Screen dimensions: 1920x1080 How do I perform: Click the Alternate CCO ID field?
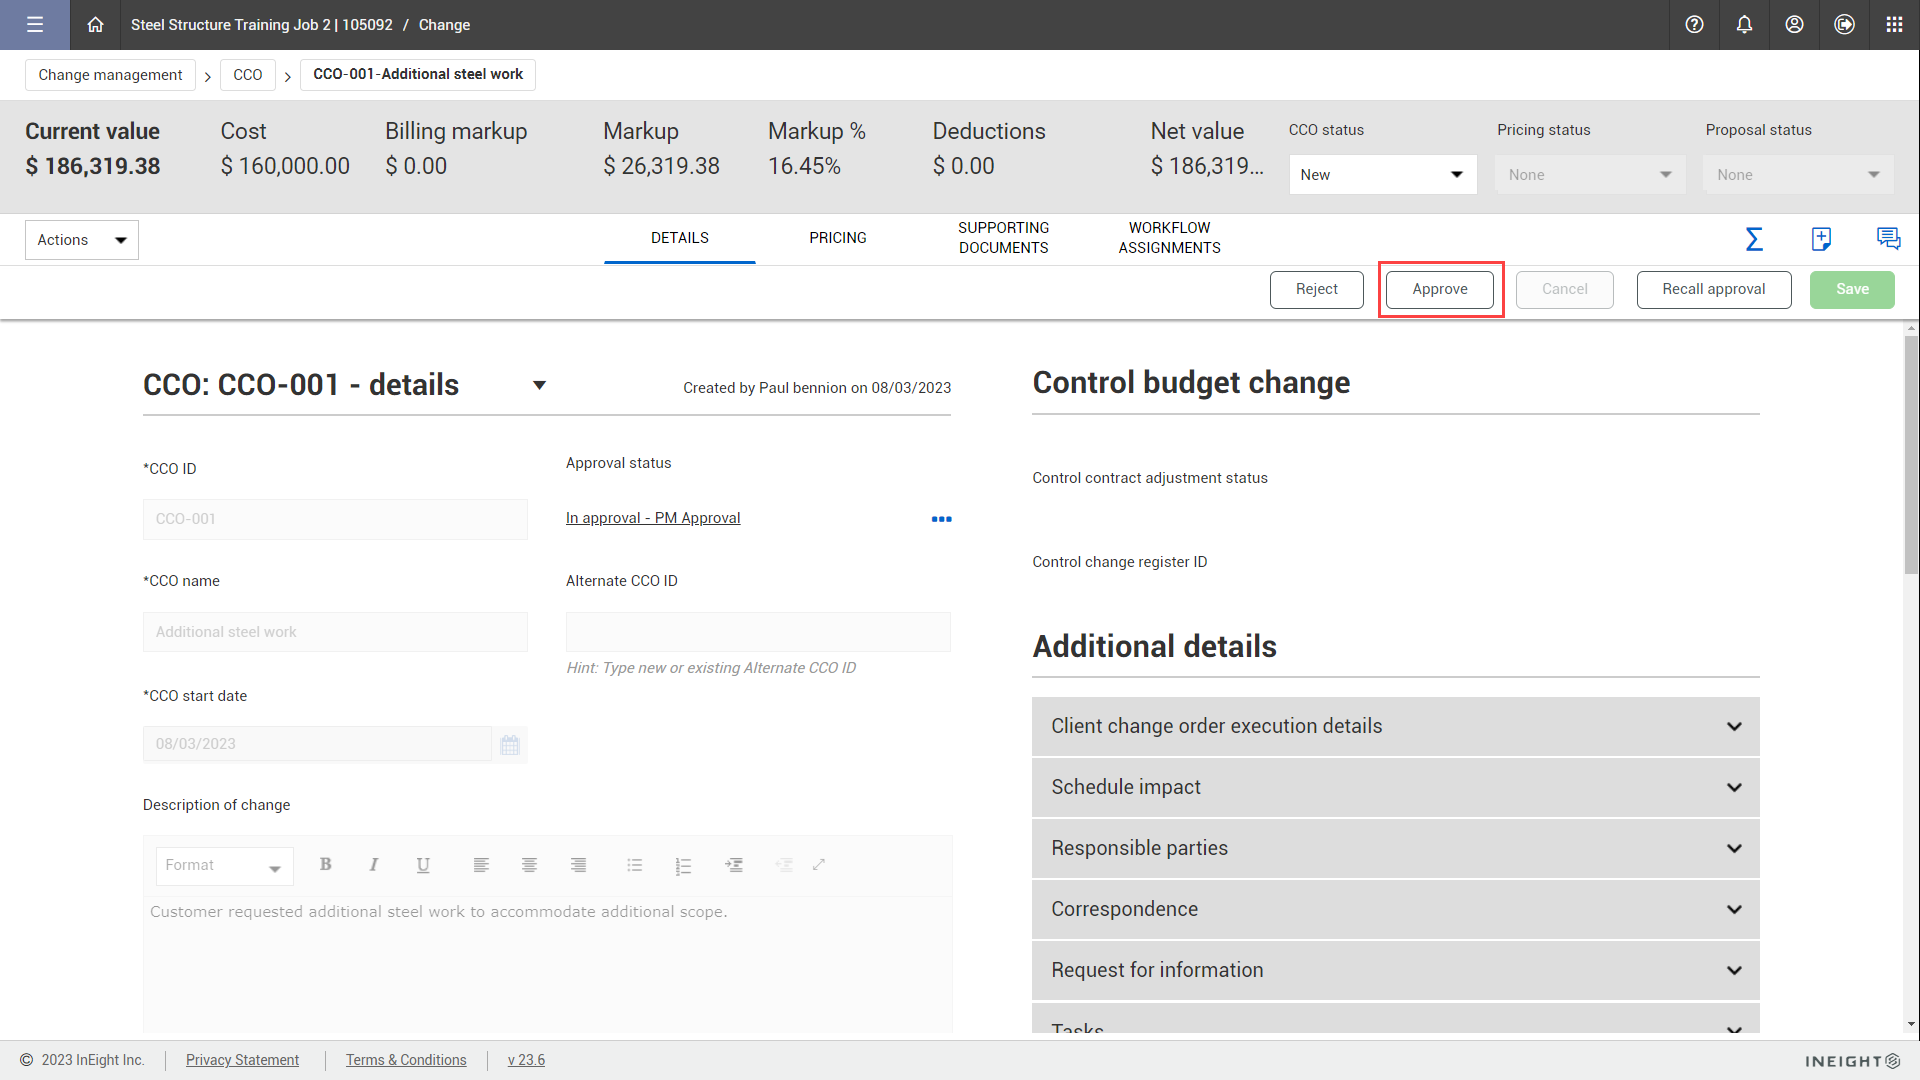pos(758,632)
